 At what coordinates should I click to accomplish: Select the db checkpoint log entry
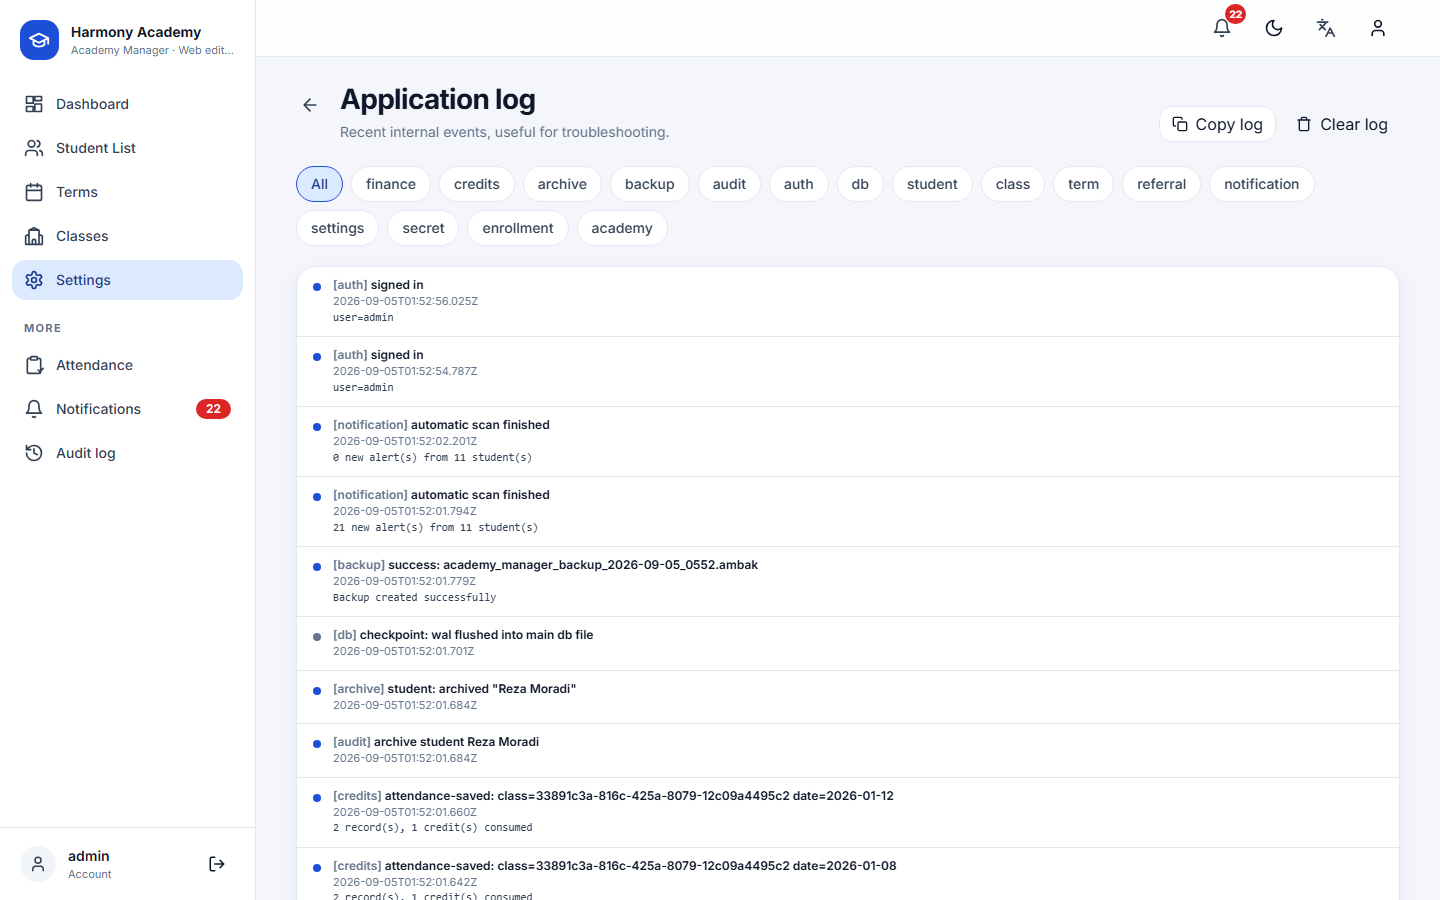tap(847, 643)
